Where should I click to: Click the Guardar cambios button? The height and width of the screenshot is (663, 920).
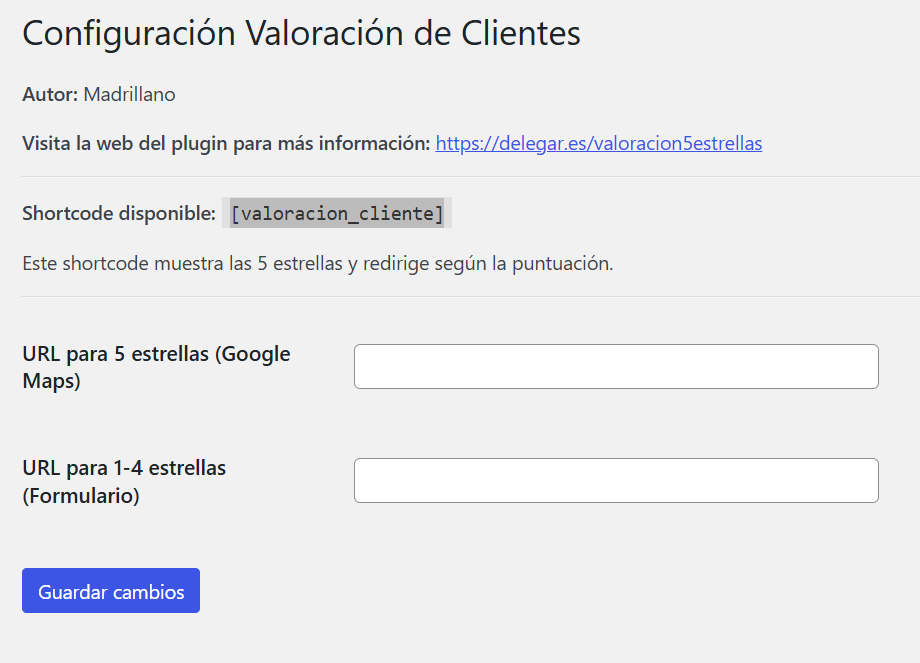tap(111, 591)
